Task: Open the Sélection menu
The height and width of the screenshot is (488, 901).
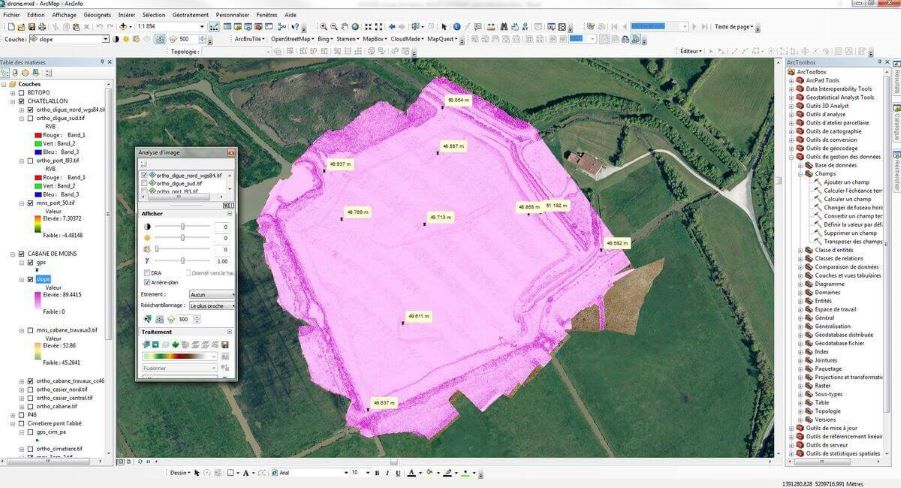Action: click(x=153, y=14)
